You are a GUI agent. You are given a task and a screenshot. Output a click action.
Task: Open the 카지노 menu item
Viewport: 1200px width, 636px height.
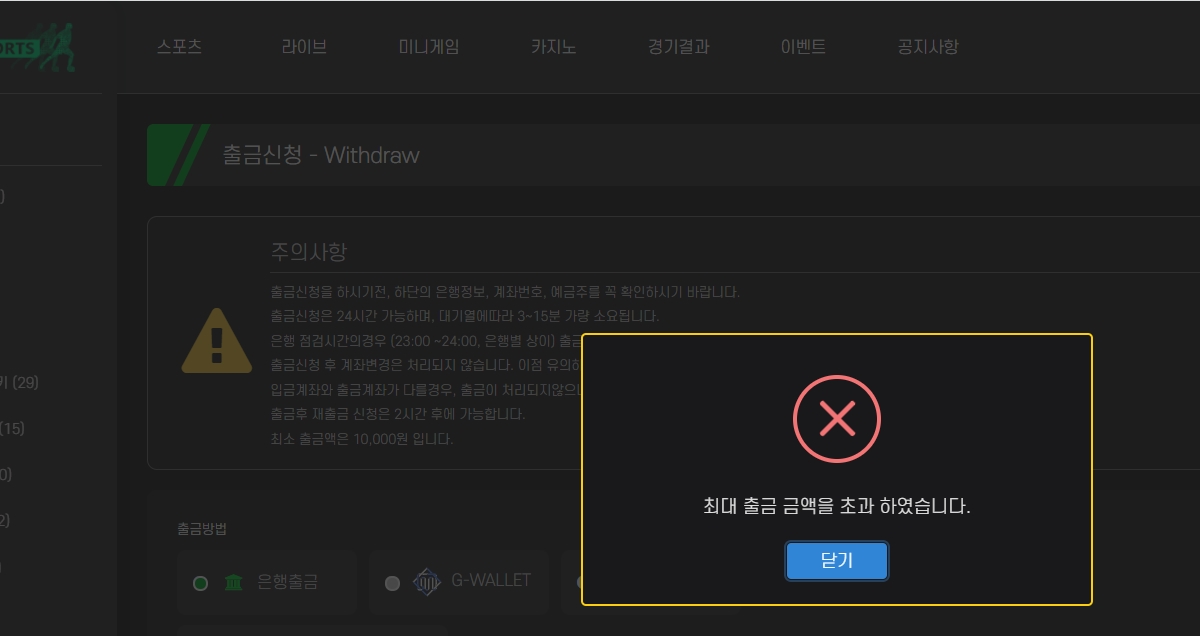pyautogui.click(x=554, y=47)
